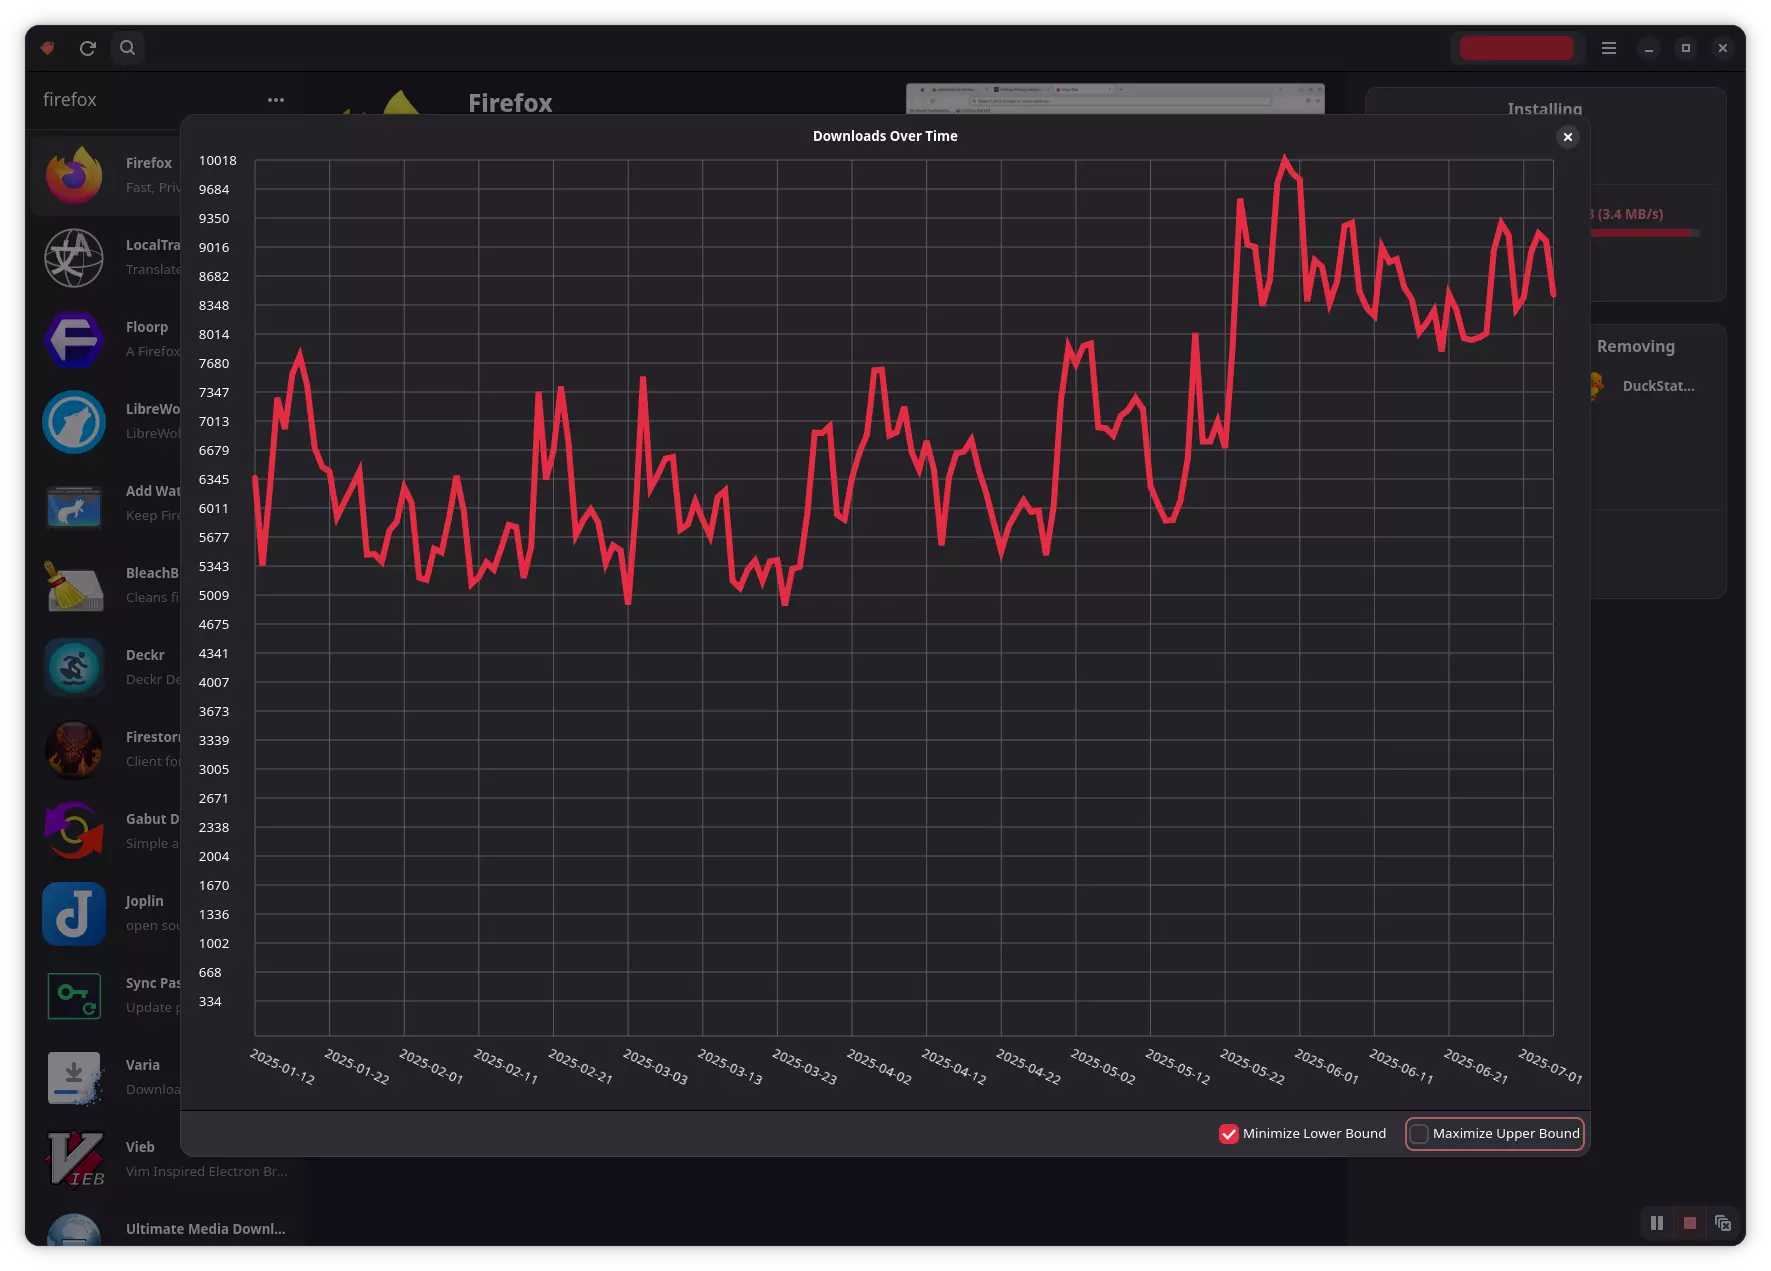The height and width of the screenshot is (1271, 1771).
Task: Click the 5009 y-axis label
Action: pyautogui.click(x=214, y=596)
